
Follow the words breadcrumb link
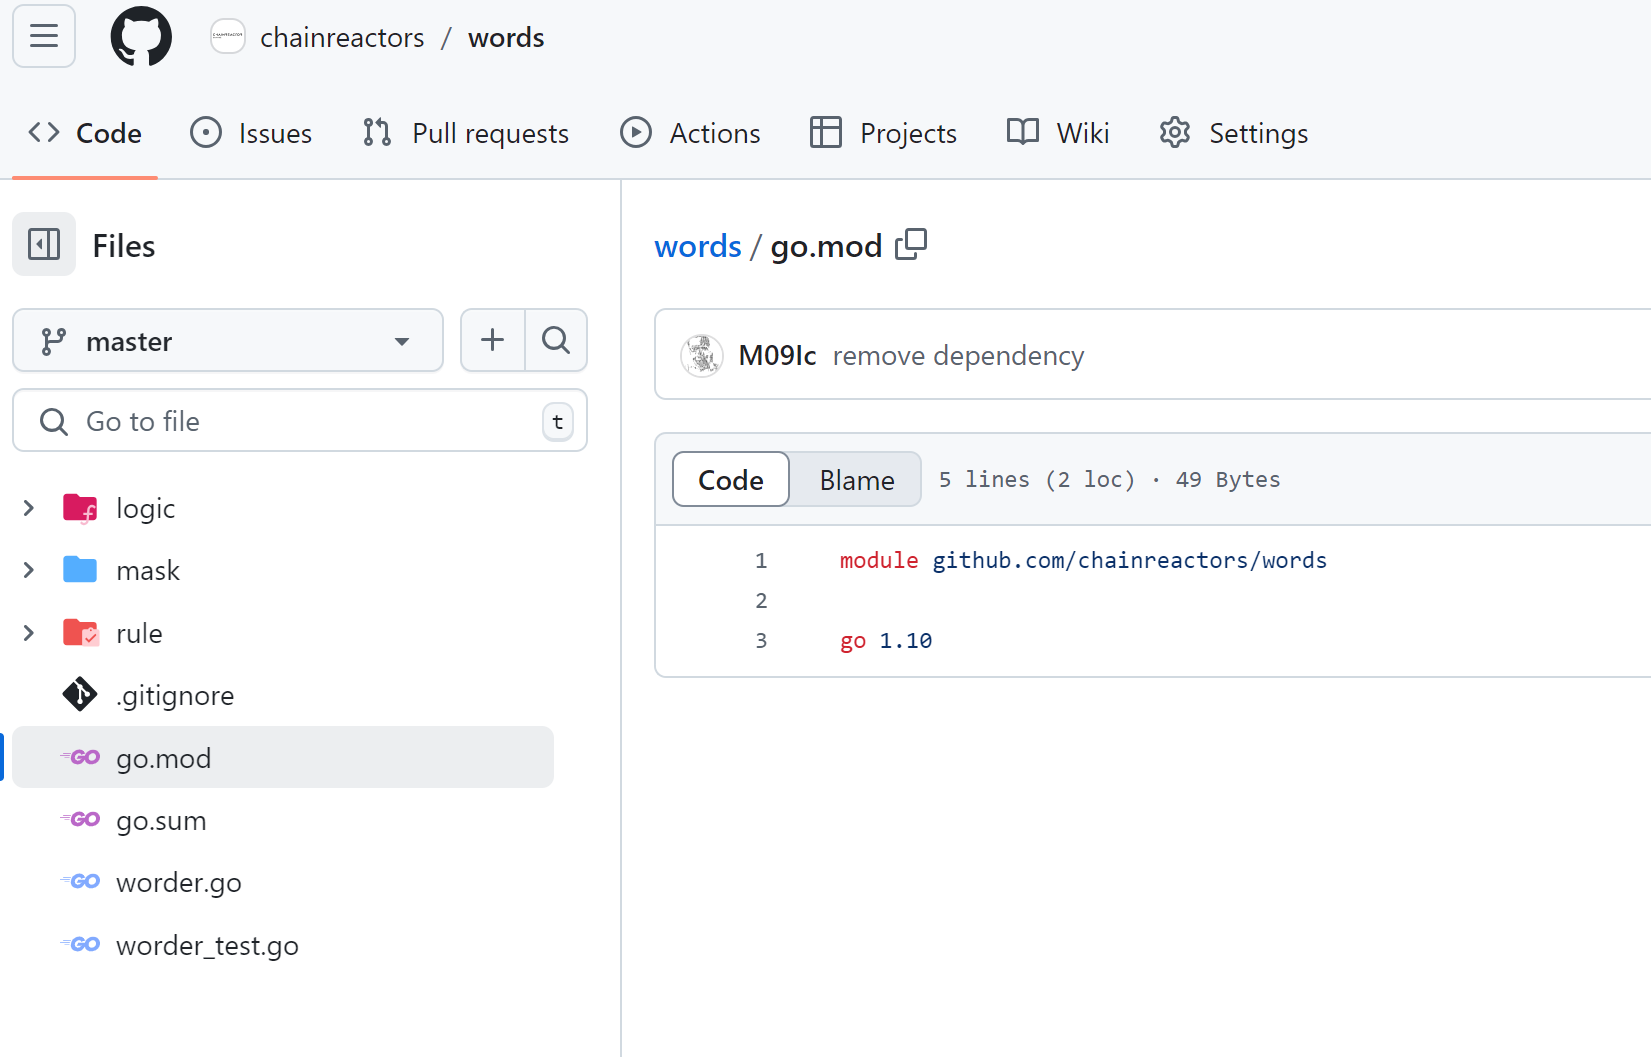[698, 246]
